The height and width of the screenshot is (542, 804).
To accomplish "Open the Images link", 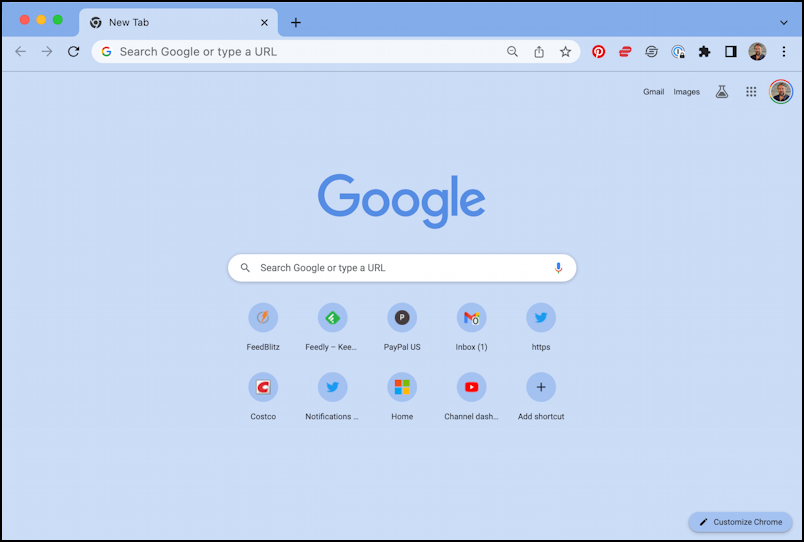I will point(687,92).
